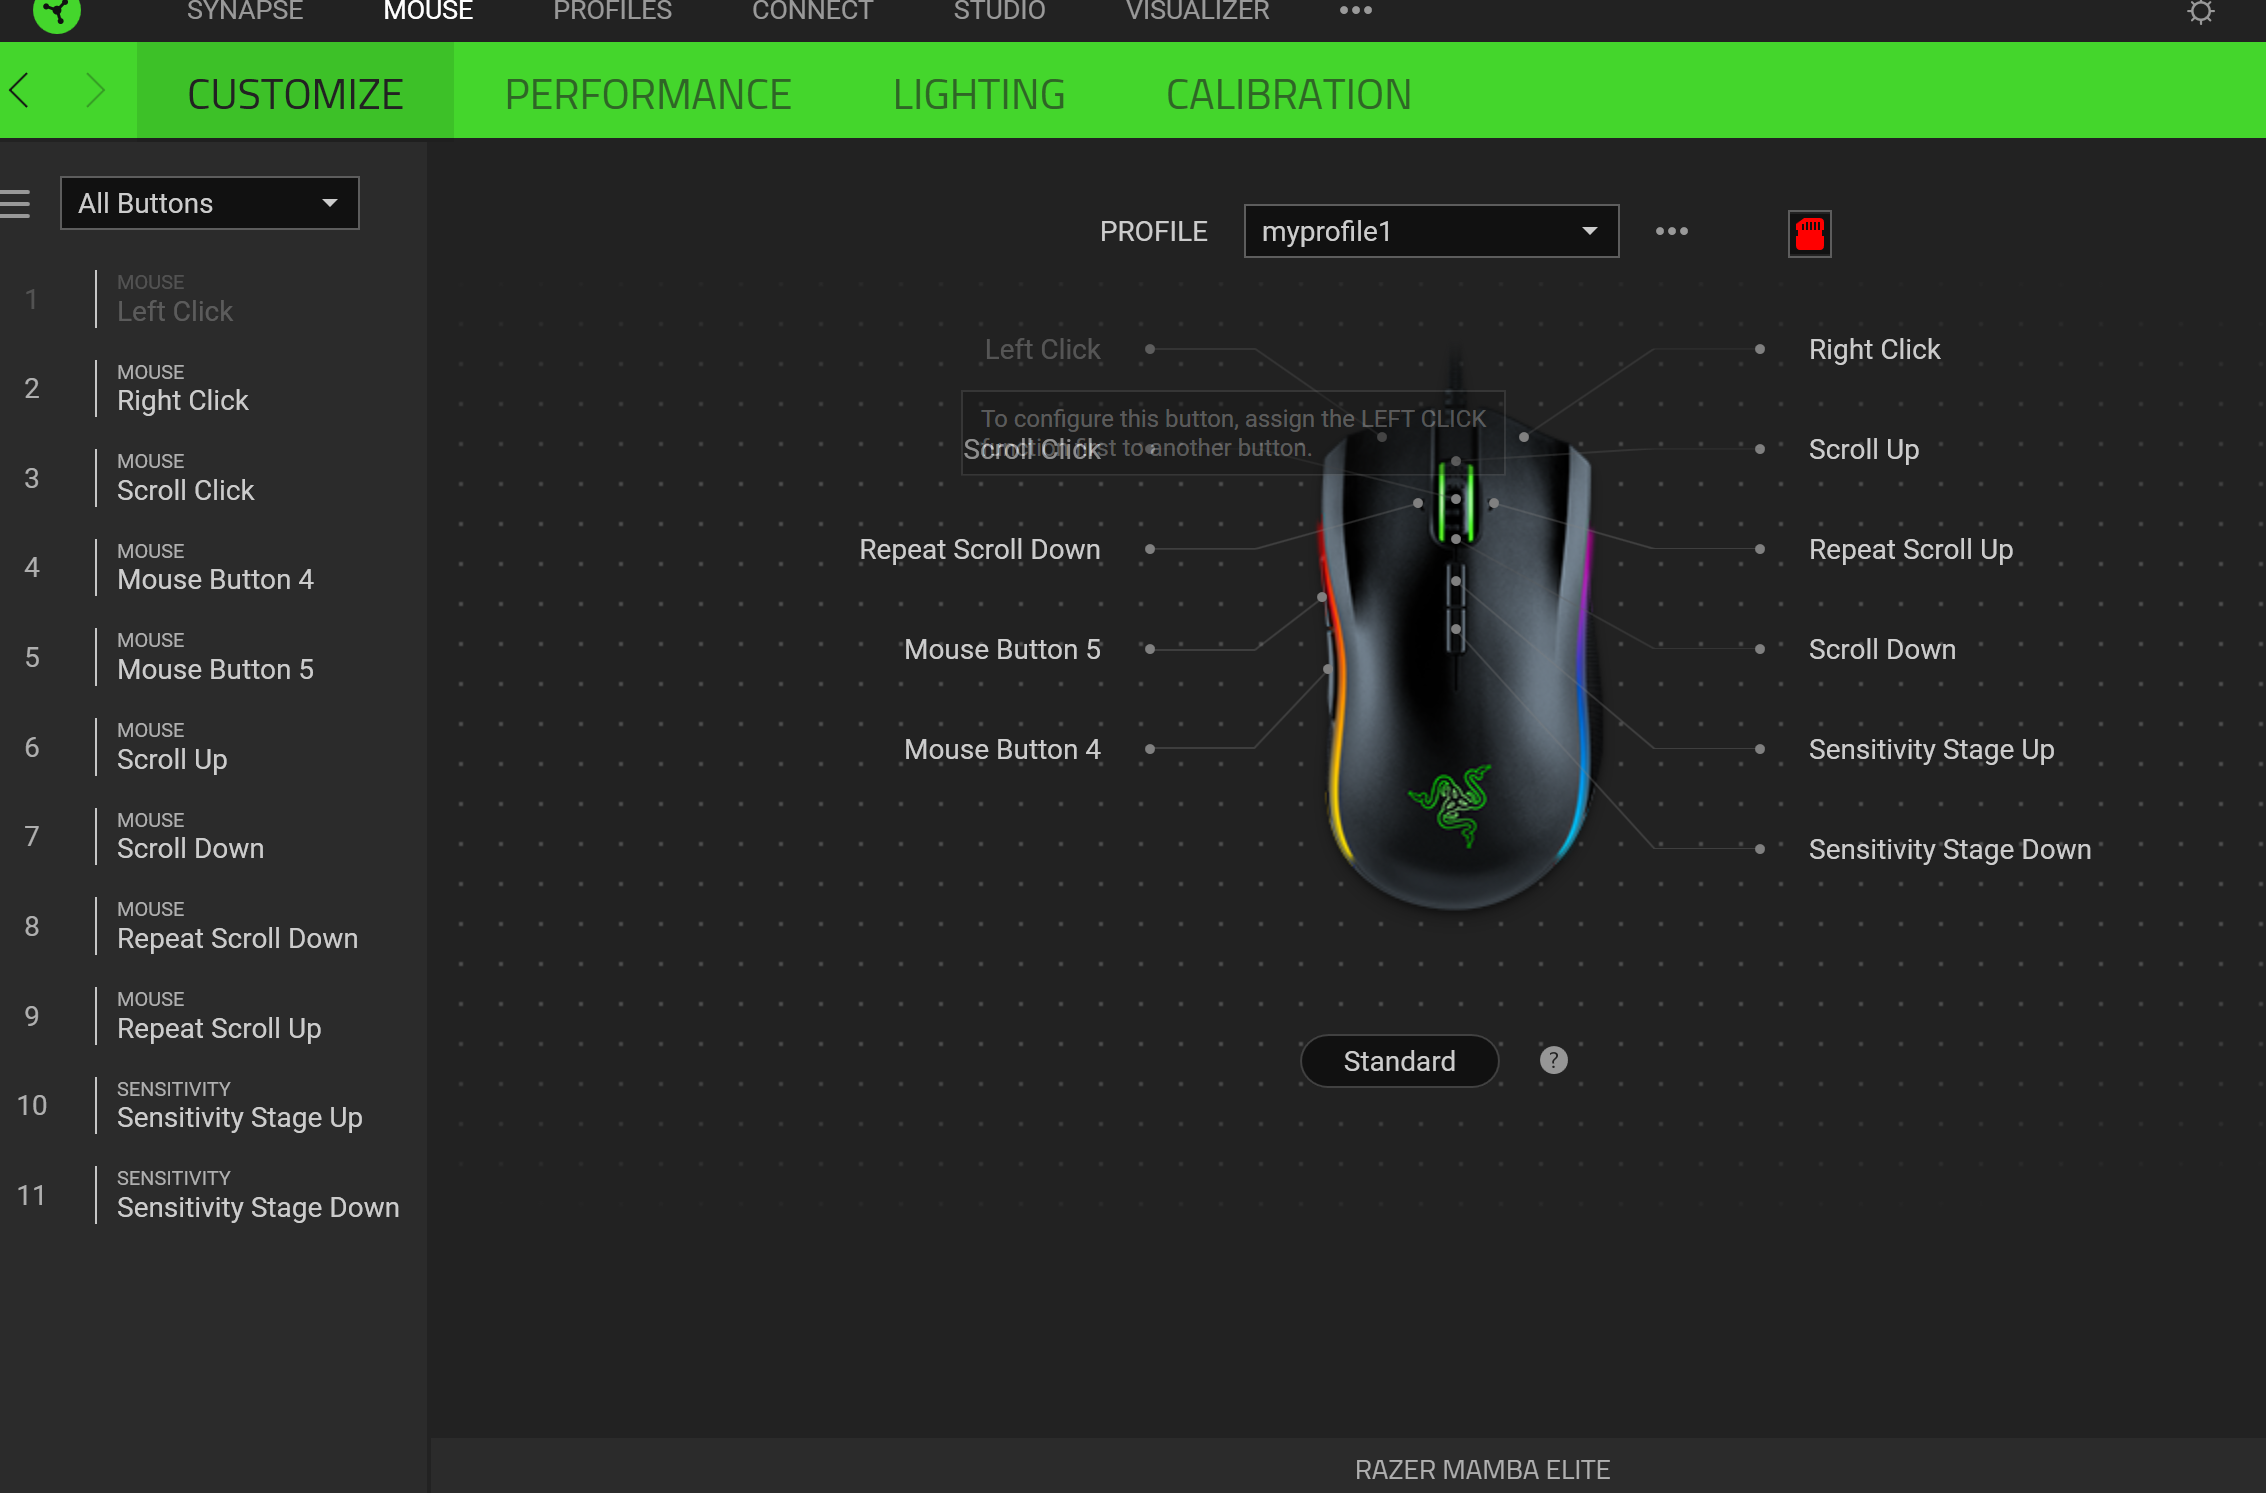This screenshot has height=1493, width=2266.
Task: Switch to the CALIBRATION tab
Action: coord(1288,93)
